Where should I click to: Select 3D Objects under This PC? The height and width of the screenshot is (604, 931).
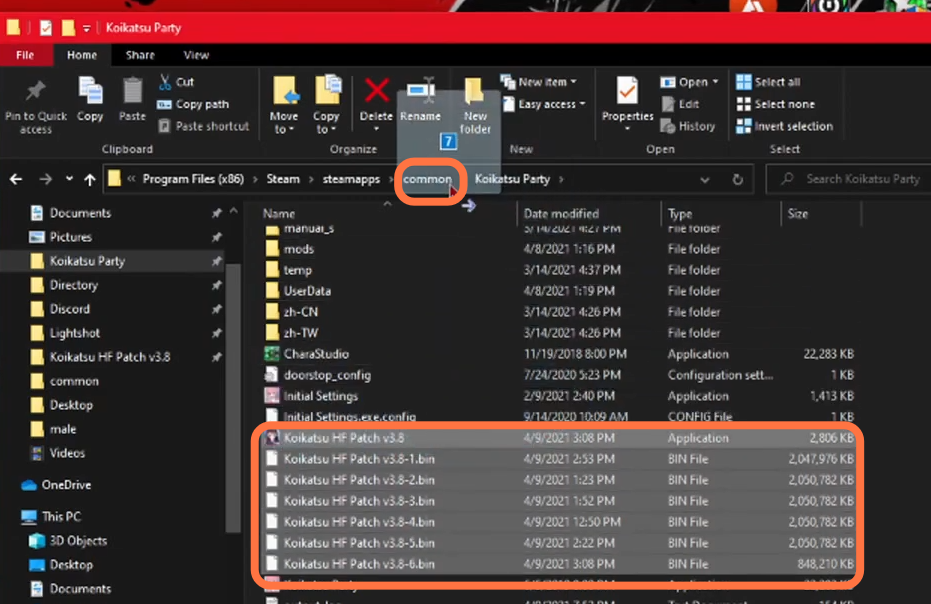[x=78, y=540]
